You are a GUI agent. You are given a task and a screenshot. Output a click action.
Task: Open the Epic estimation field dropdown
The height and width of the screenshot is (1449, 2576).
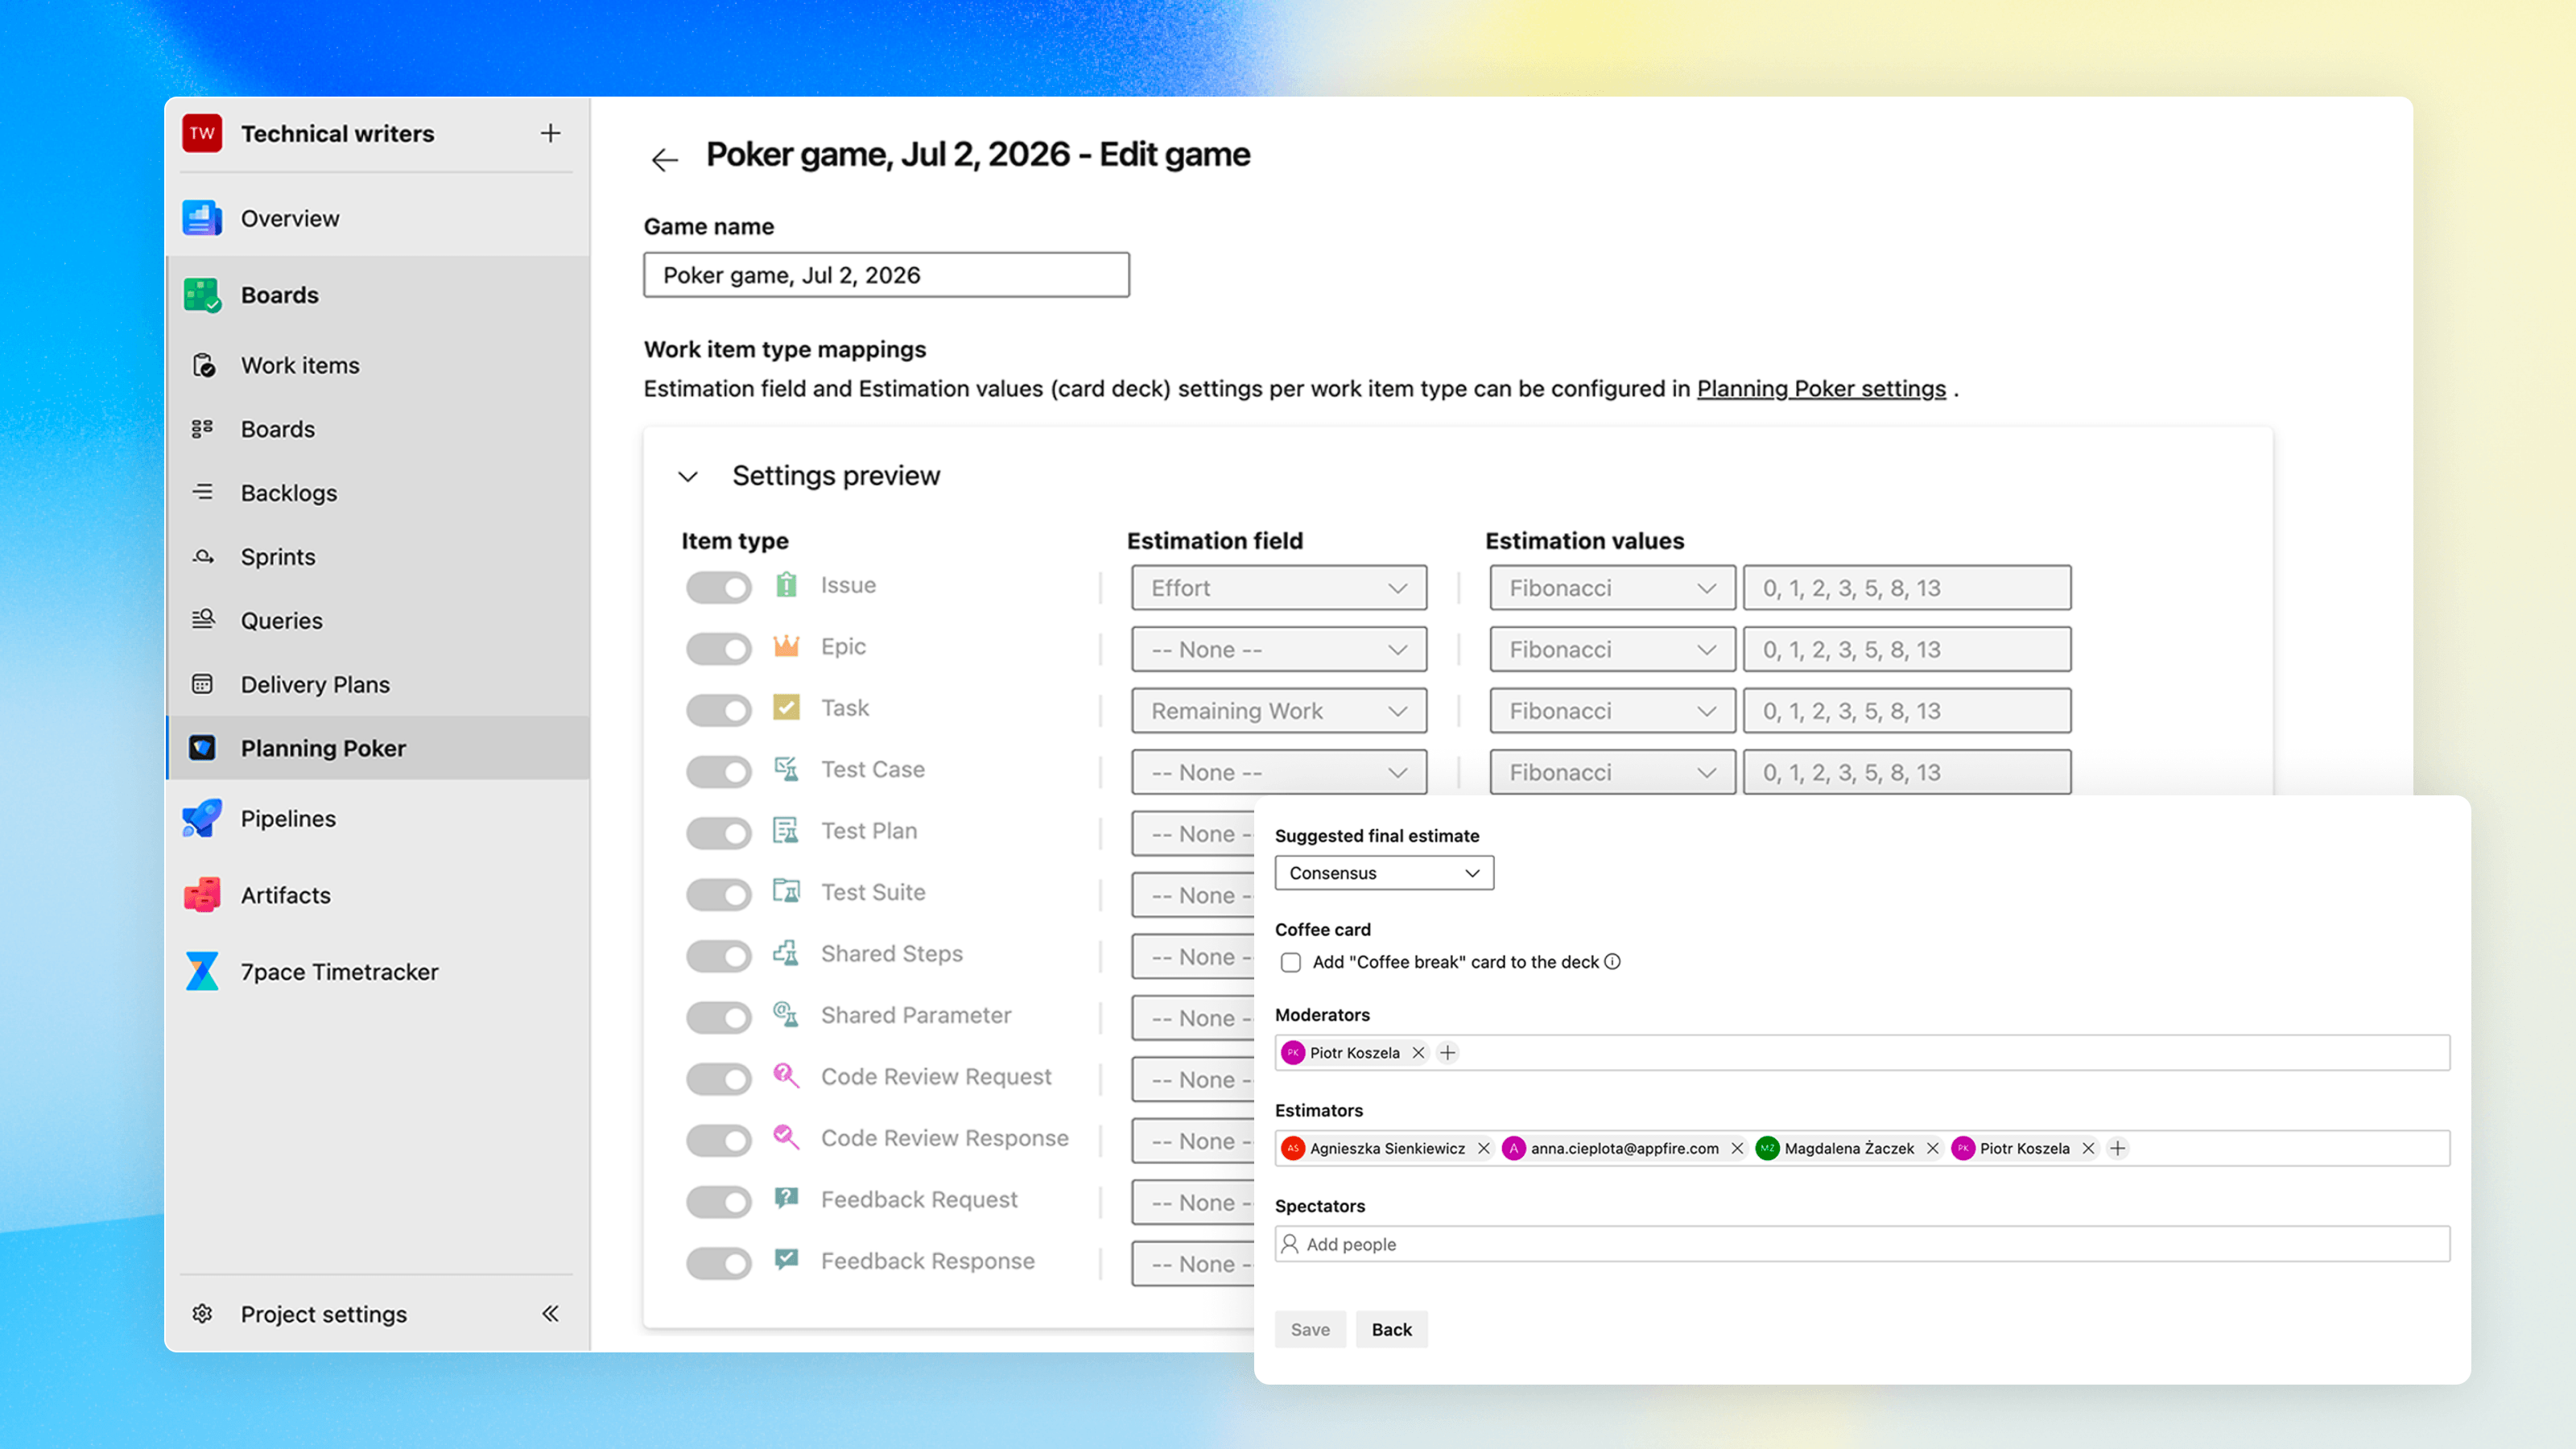click(1279, 649)
